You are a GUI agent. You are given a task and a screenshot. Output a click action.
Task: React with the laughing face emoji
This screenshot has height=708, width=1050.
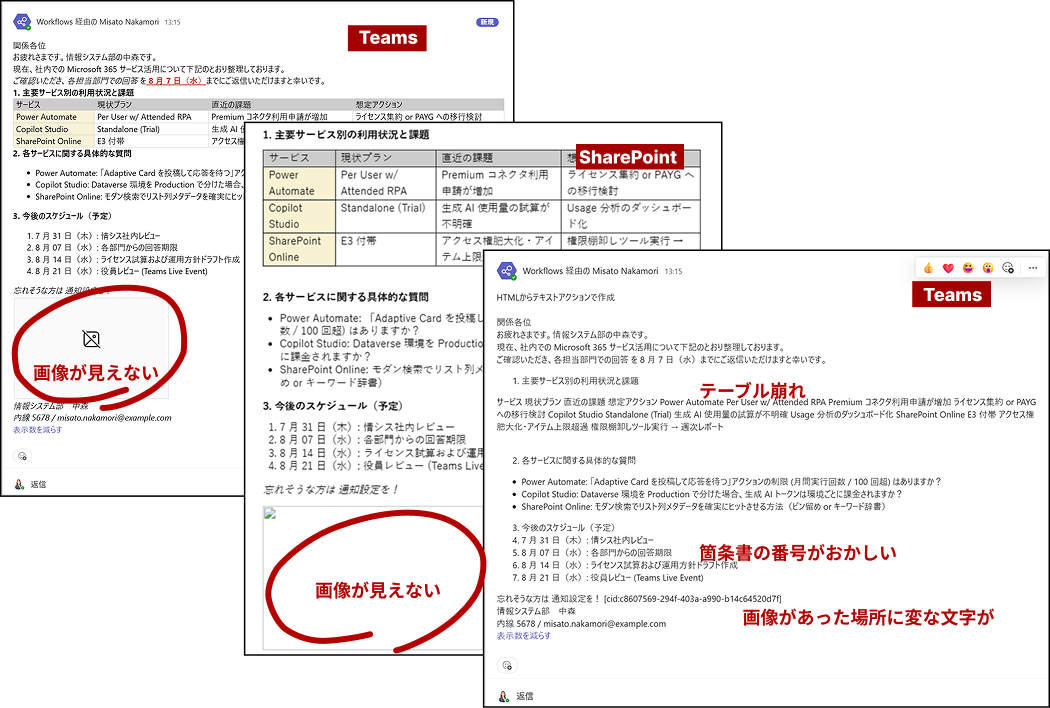coord(968,268)
